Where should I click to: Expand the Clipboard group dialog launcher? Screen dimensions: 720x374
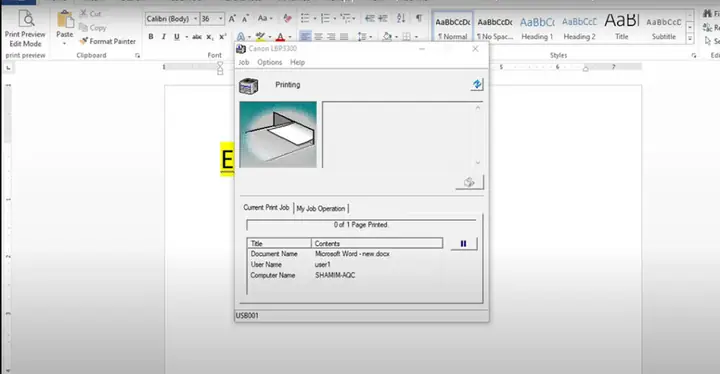tap(137, 56)
